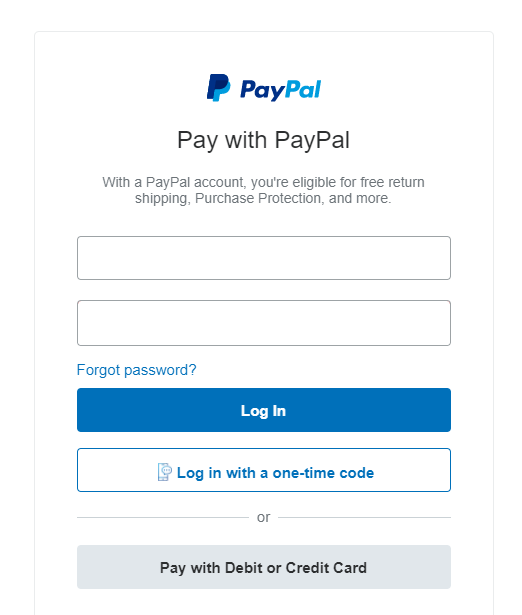Screen dimensions: 522x615
Task: Click the divider line left of 'or'
Action: (x=163, y=518)
